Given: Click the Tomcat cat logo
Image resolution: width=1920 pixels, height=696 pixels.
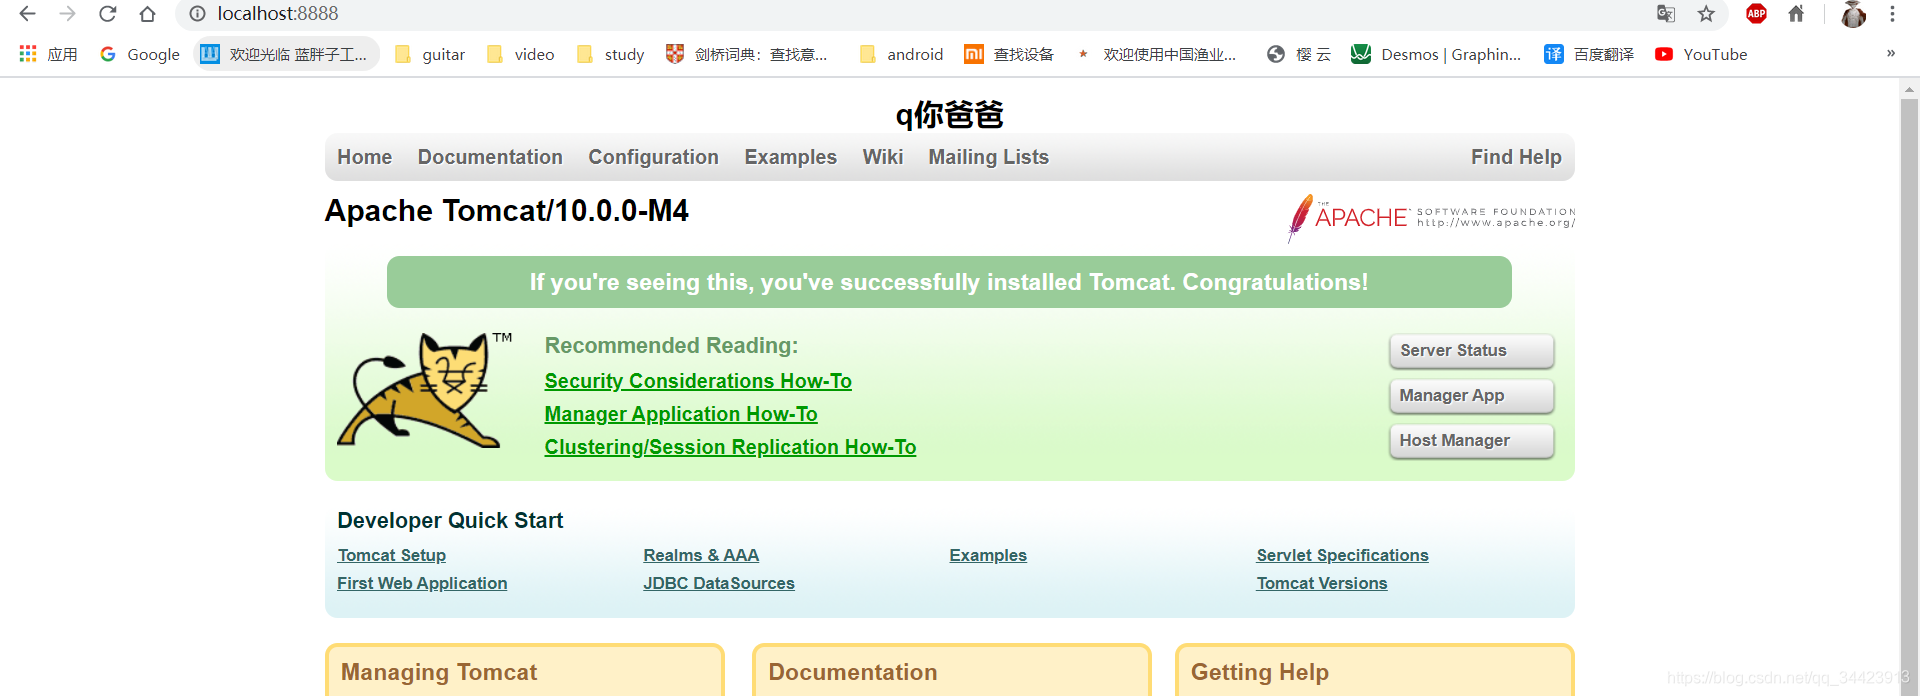Looking at the screenshot, I should pyautogui.click(x=424, y=390).
